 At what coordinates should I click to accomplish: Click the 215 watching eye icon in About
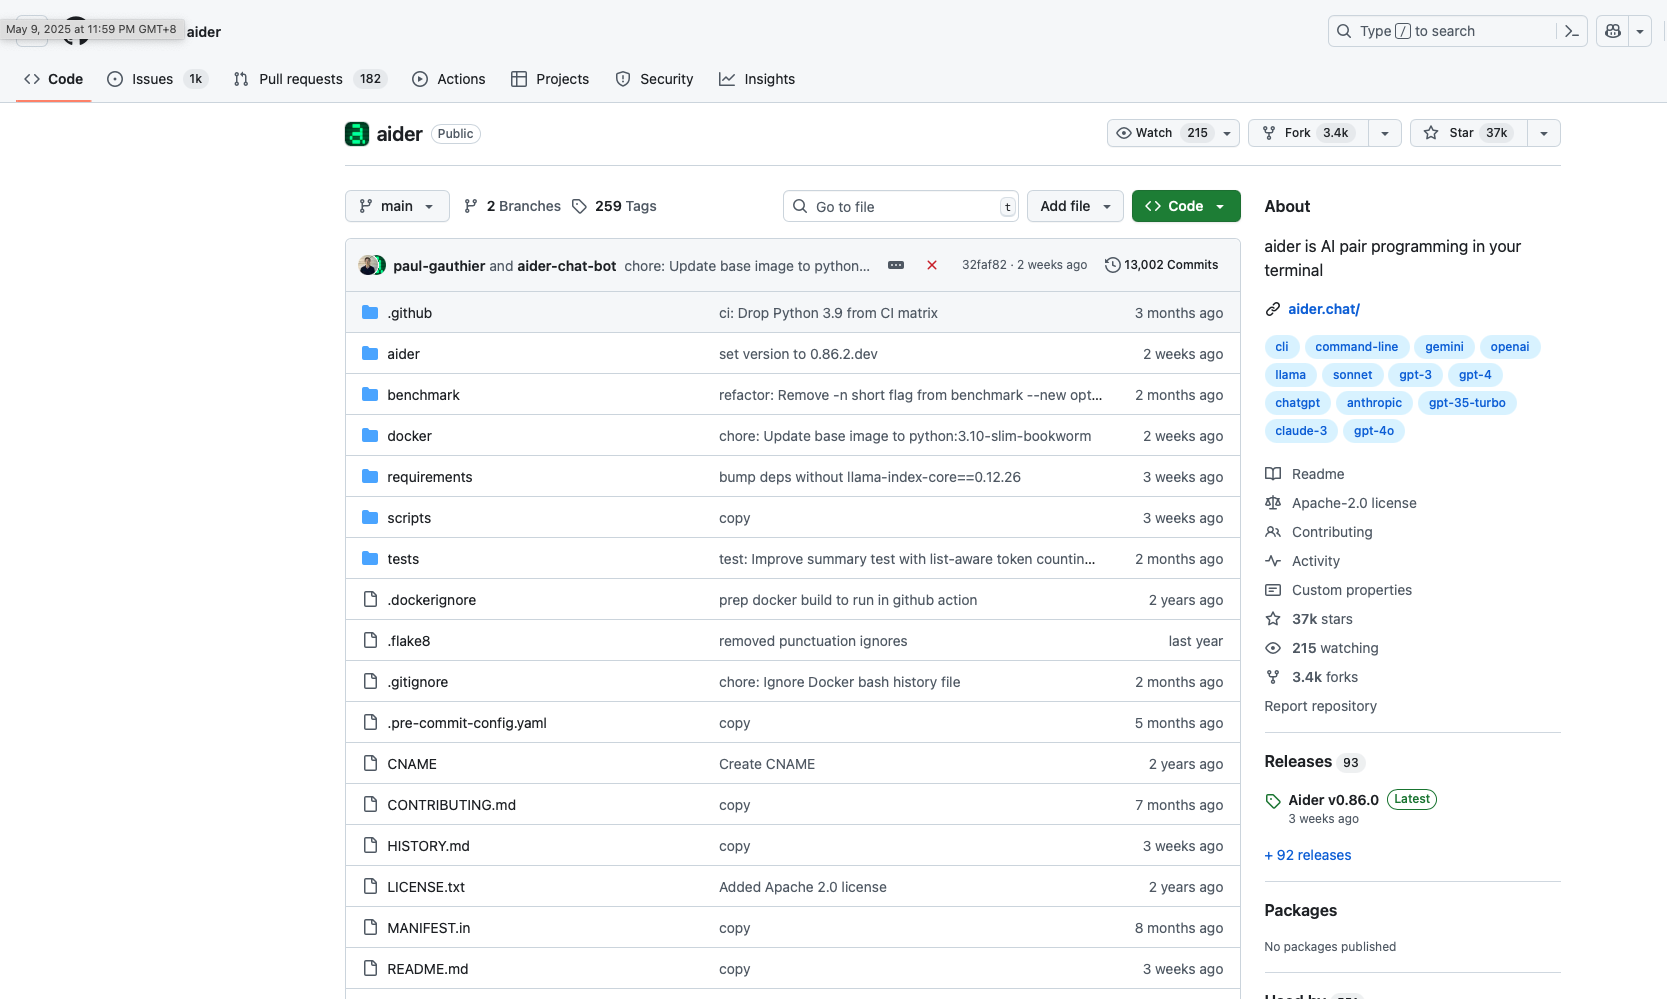[x=1273, y=648]
